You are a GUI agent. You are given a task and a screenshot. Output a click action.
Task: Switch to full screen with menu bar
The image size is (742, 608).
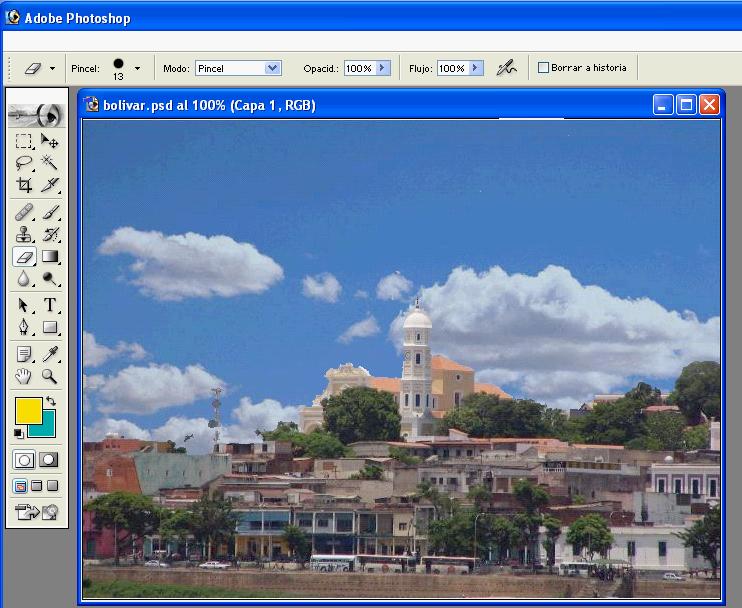coord(36,486)
